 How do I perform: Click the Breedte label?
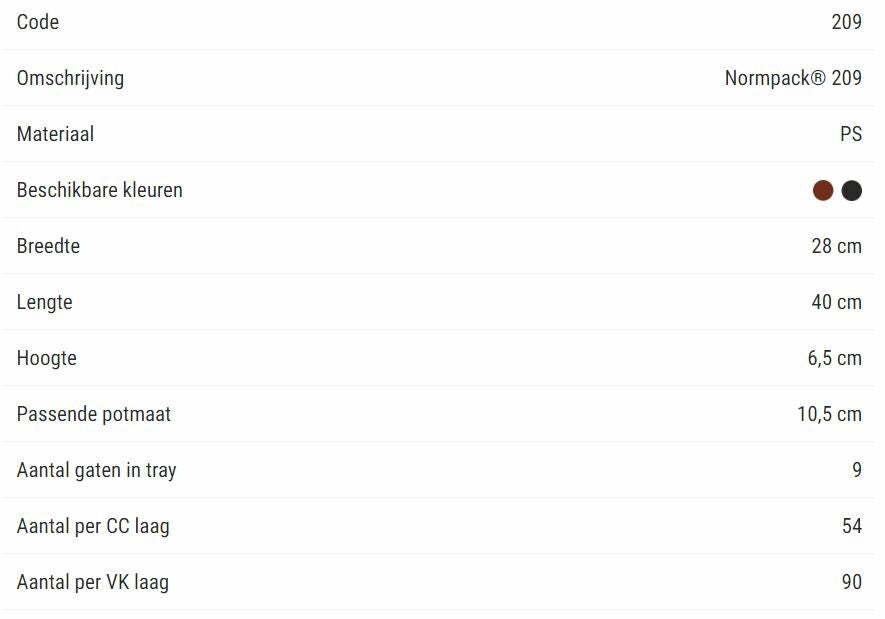point(48,246)
